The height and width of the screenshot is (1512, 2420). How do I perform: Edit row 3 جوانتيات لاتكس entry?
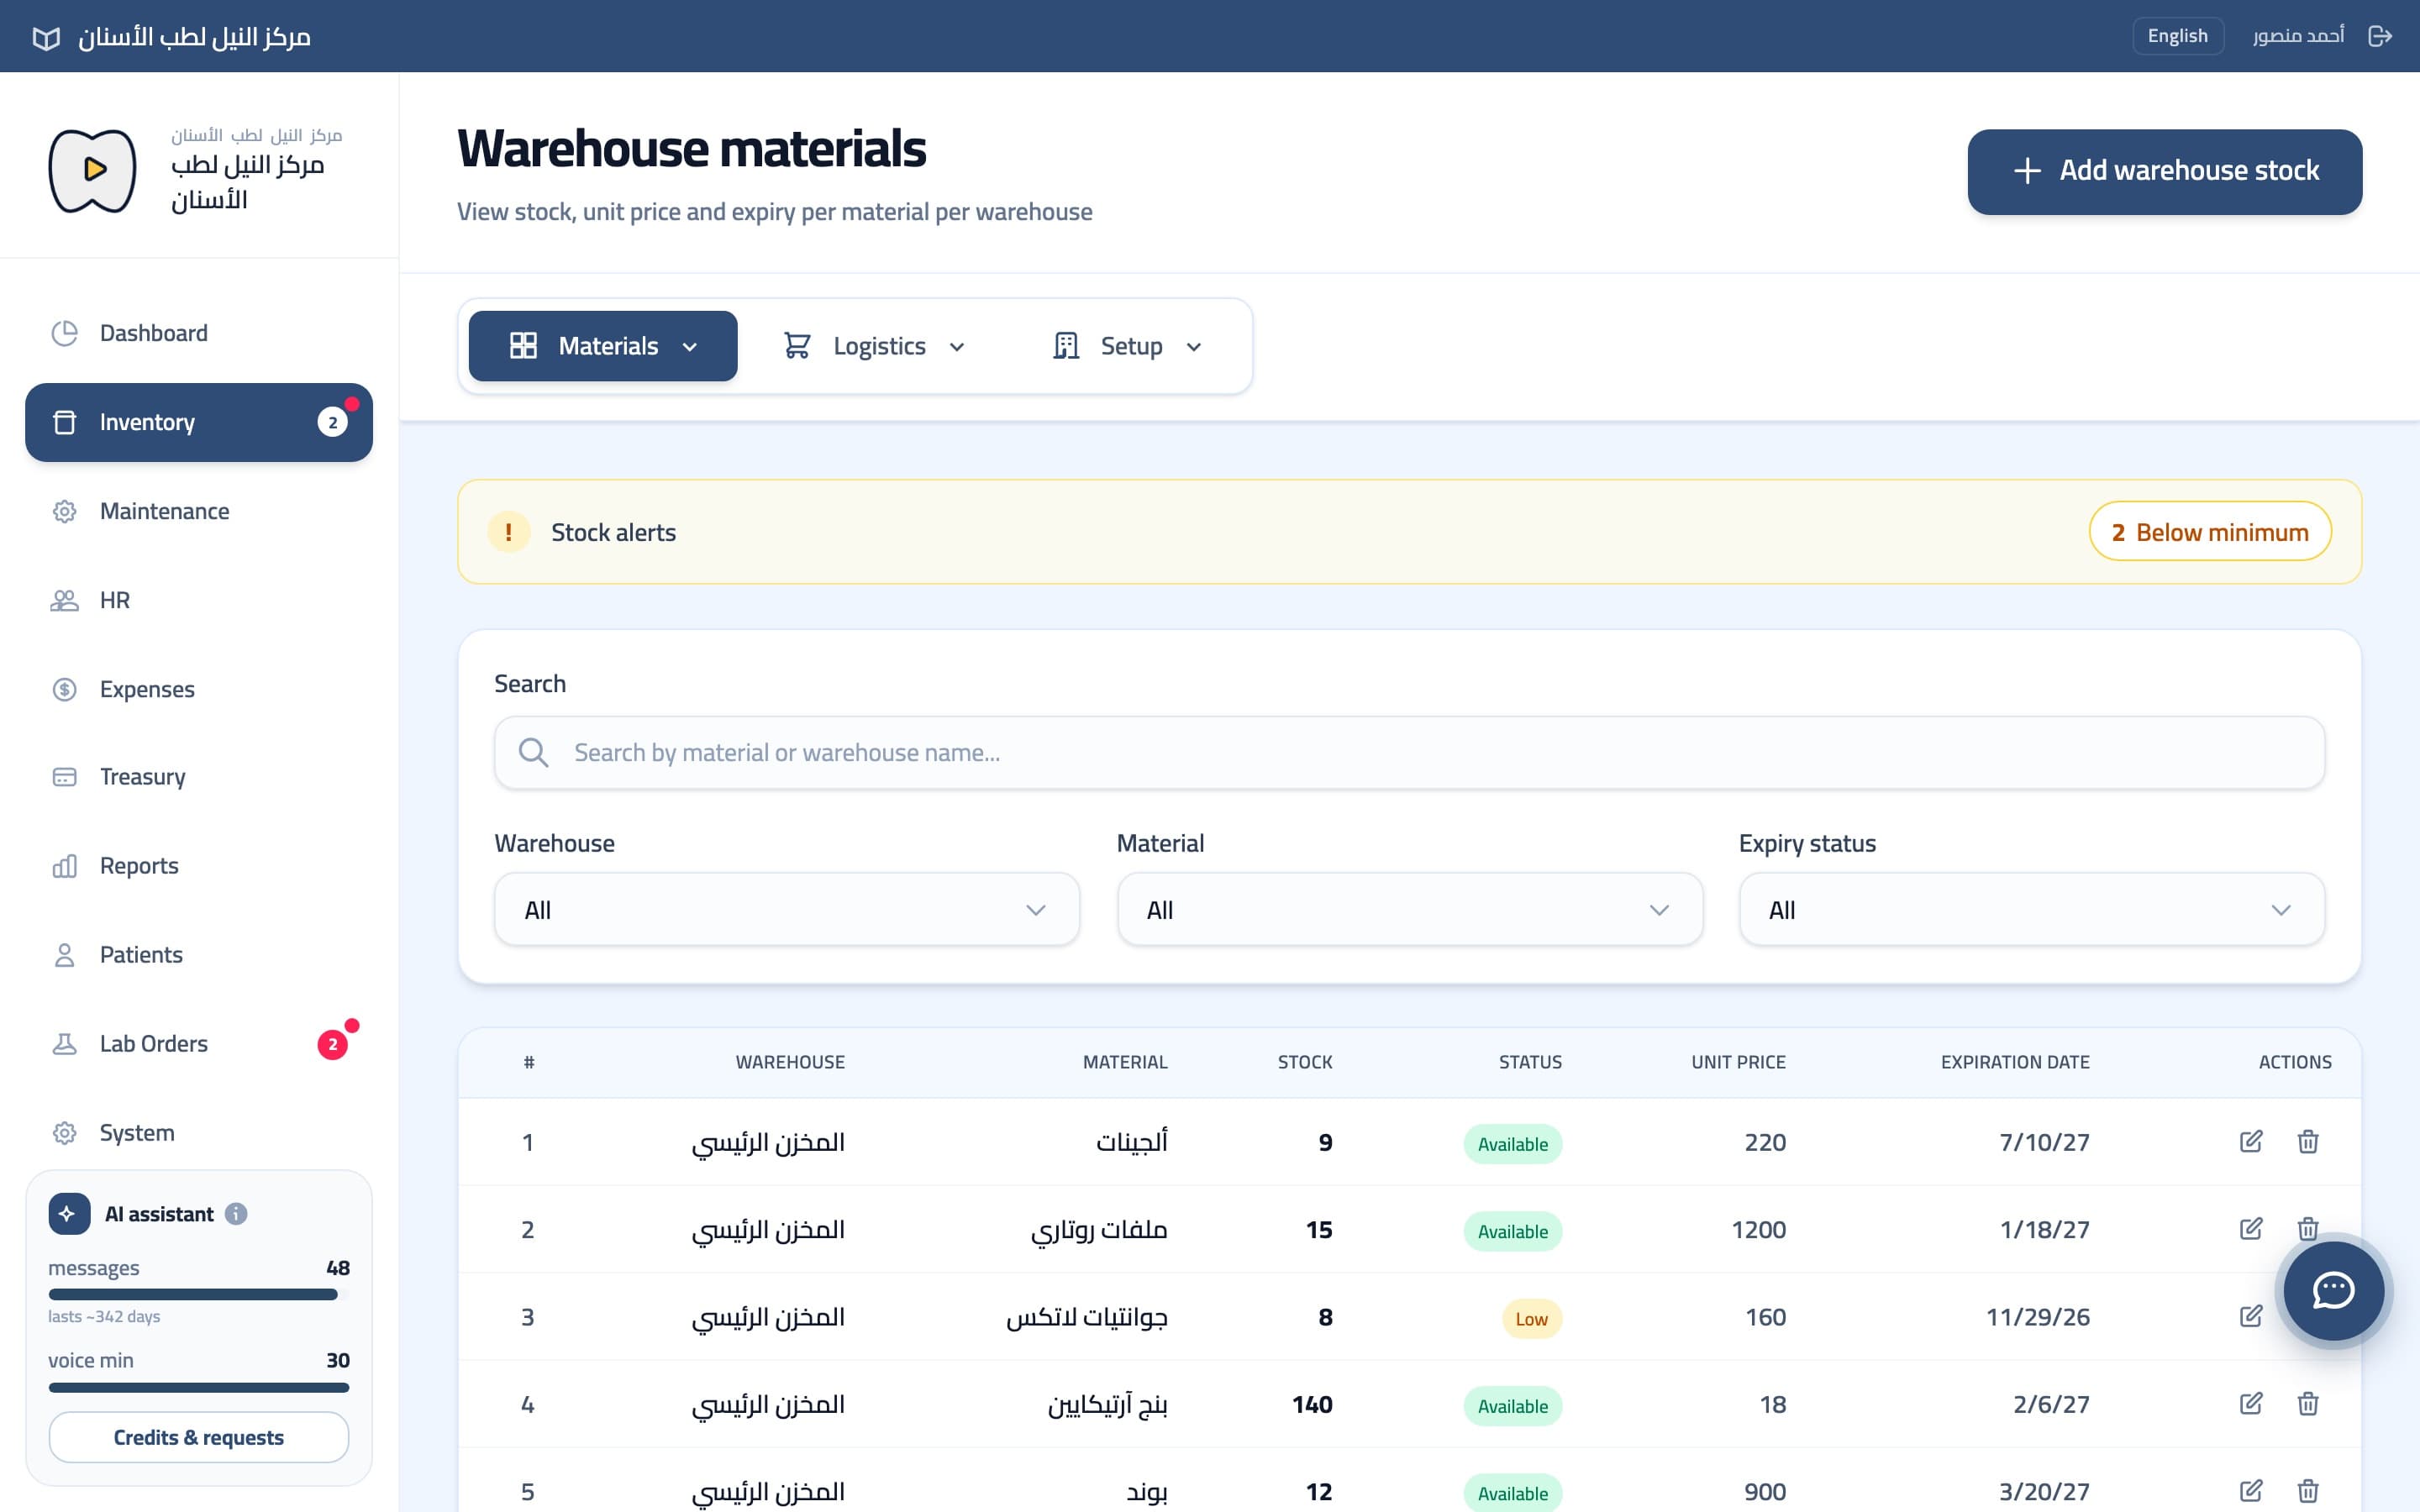point(2250,1316)
